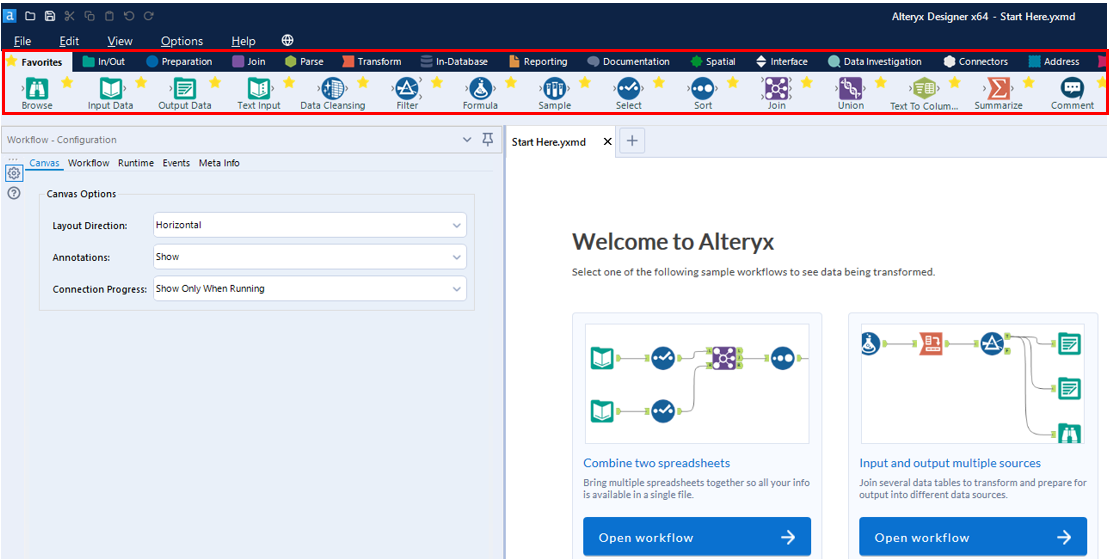Toggle favorite star next to Filter
Image resolution: width=1111 pixels, height=559 pixels.
coord(436,82)
